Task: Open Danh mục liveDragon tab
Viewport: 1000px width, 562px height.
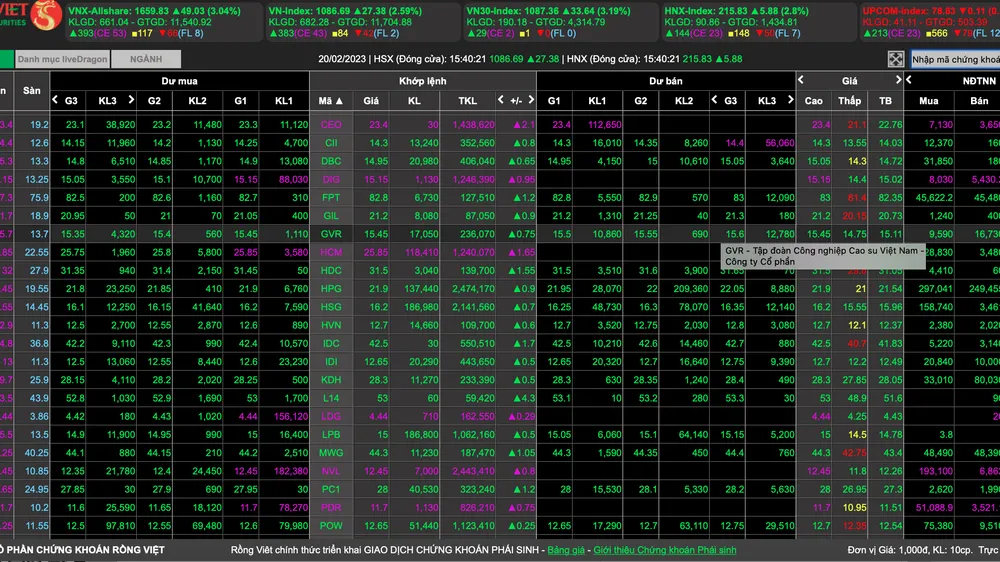Action: 62,59
